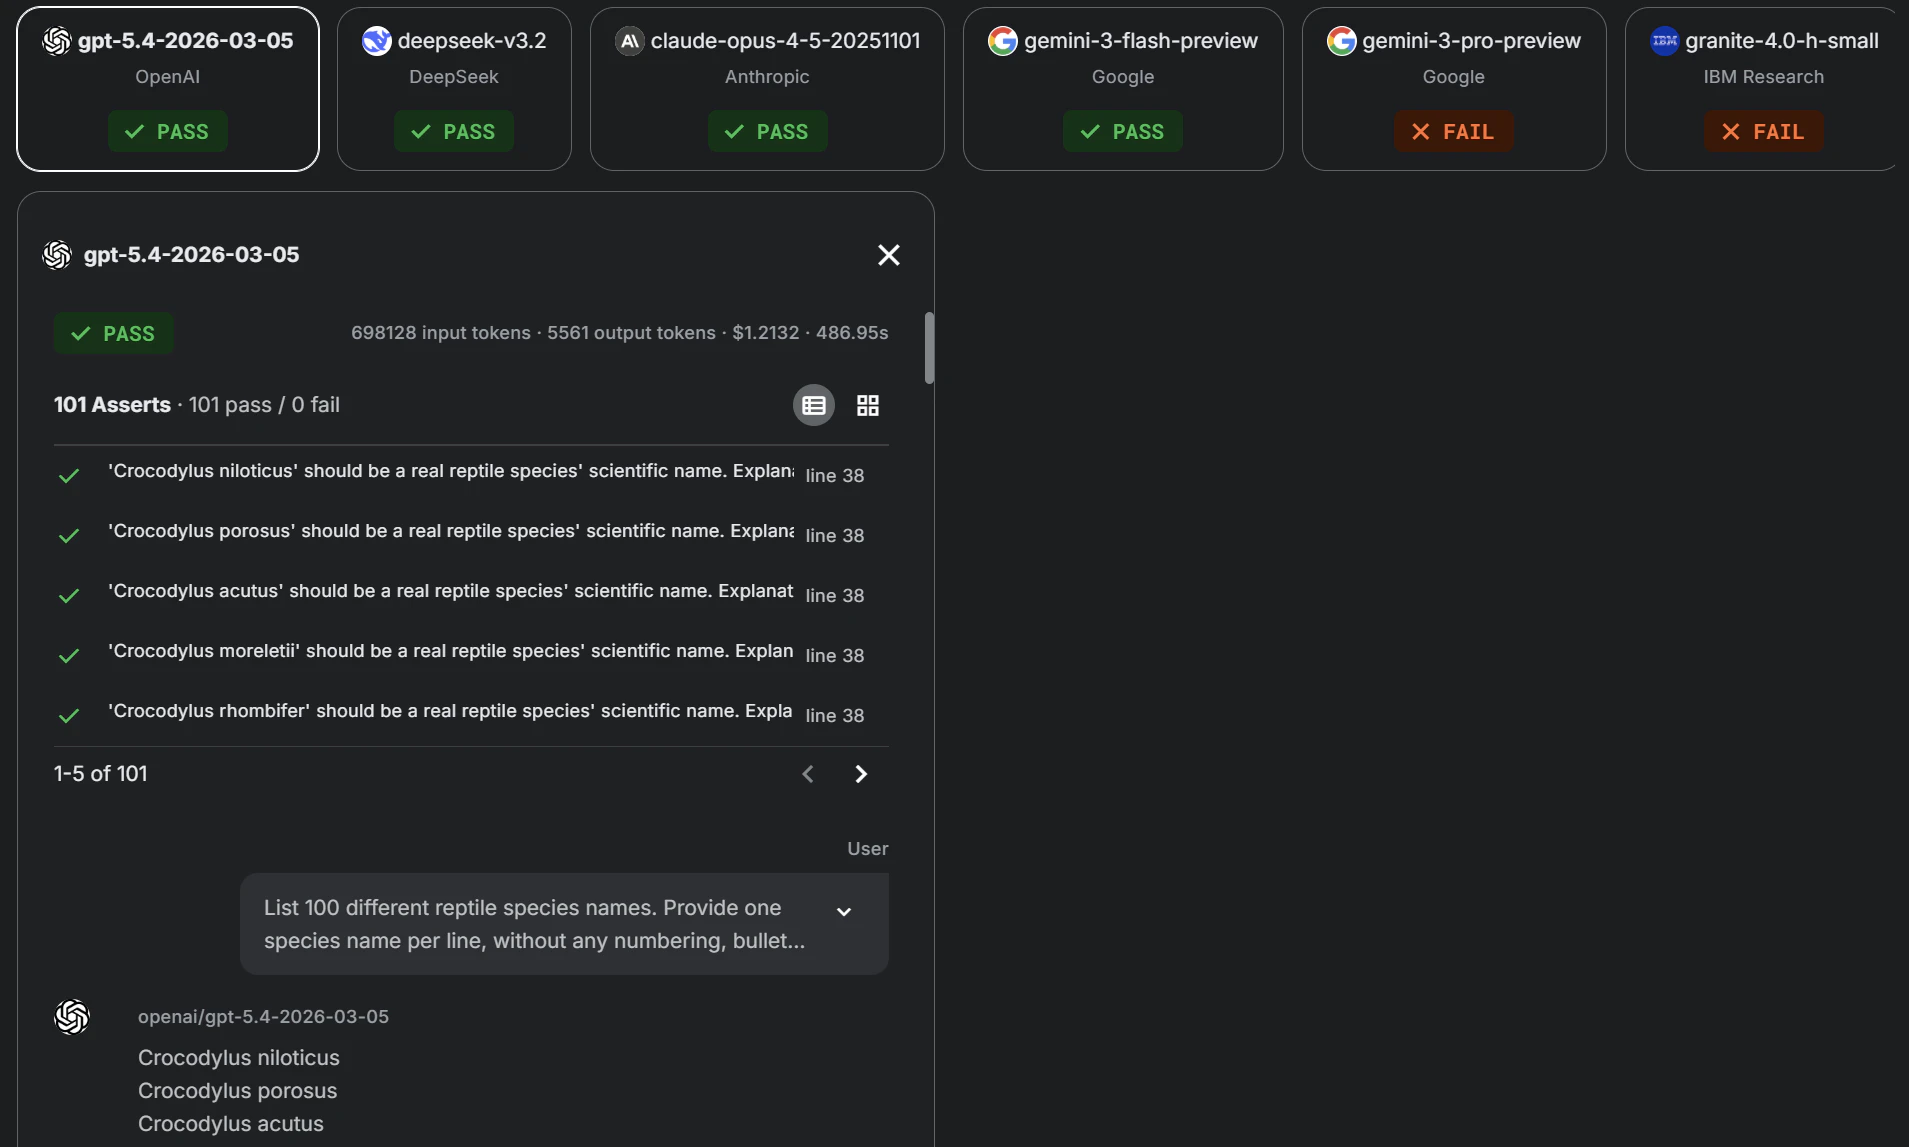Click the PASS badge on deepseek-v3.2
This screenshot has height=1147, width=1909.
(x=454, y=132)
